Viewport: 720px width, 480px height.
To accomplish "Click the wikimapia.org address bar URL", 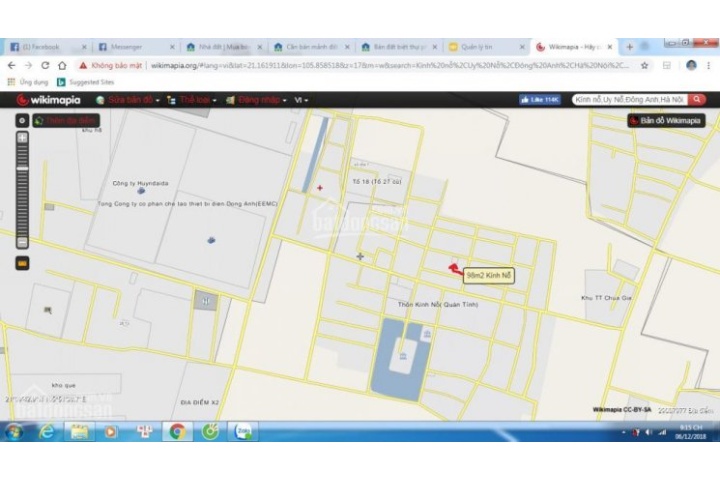I will [389, 66].
